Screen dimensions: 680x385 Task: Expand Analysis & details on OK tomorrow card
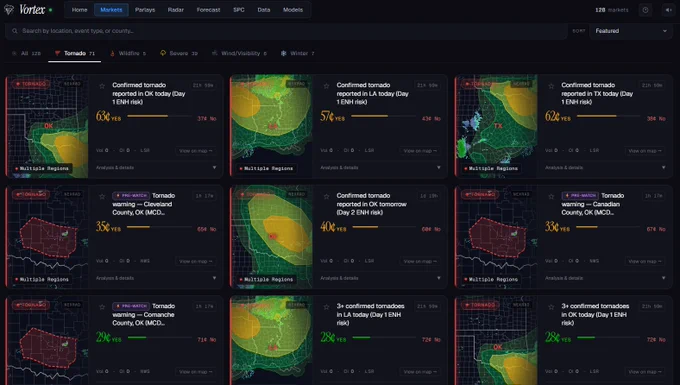[x=380, y=278]
